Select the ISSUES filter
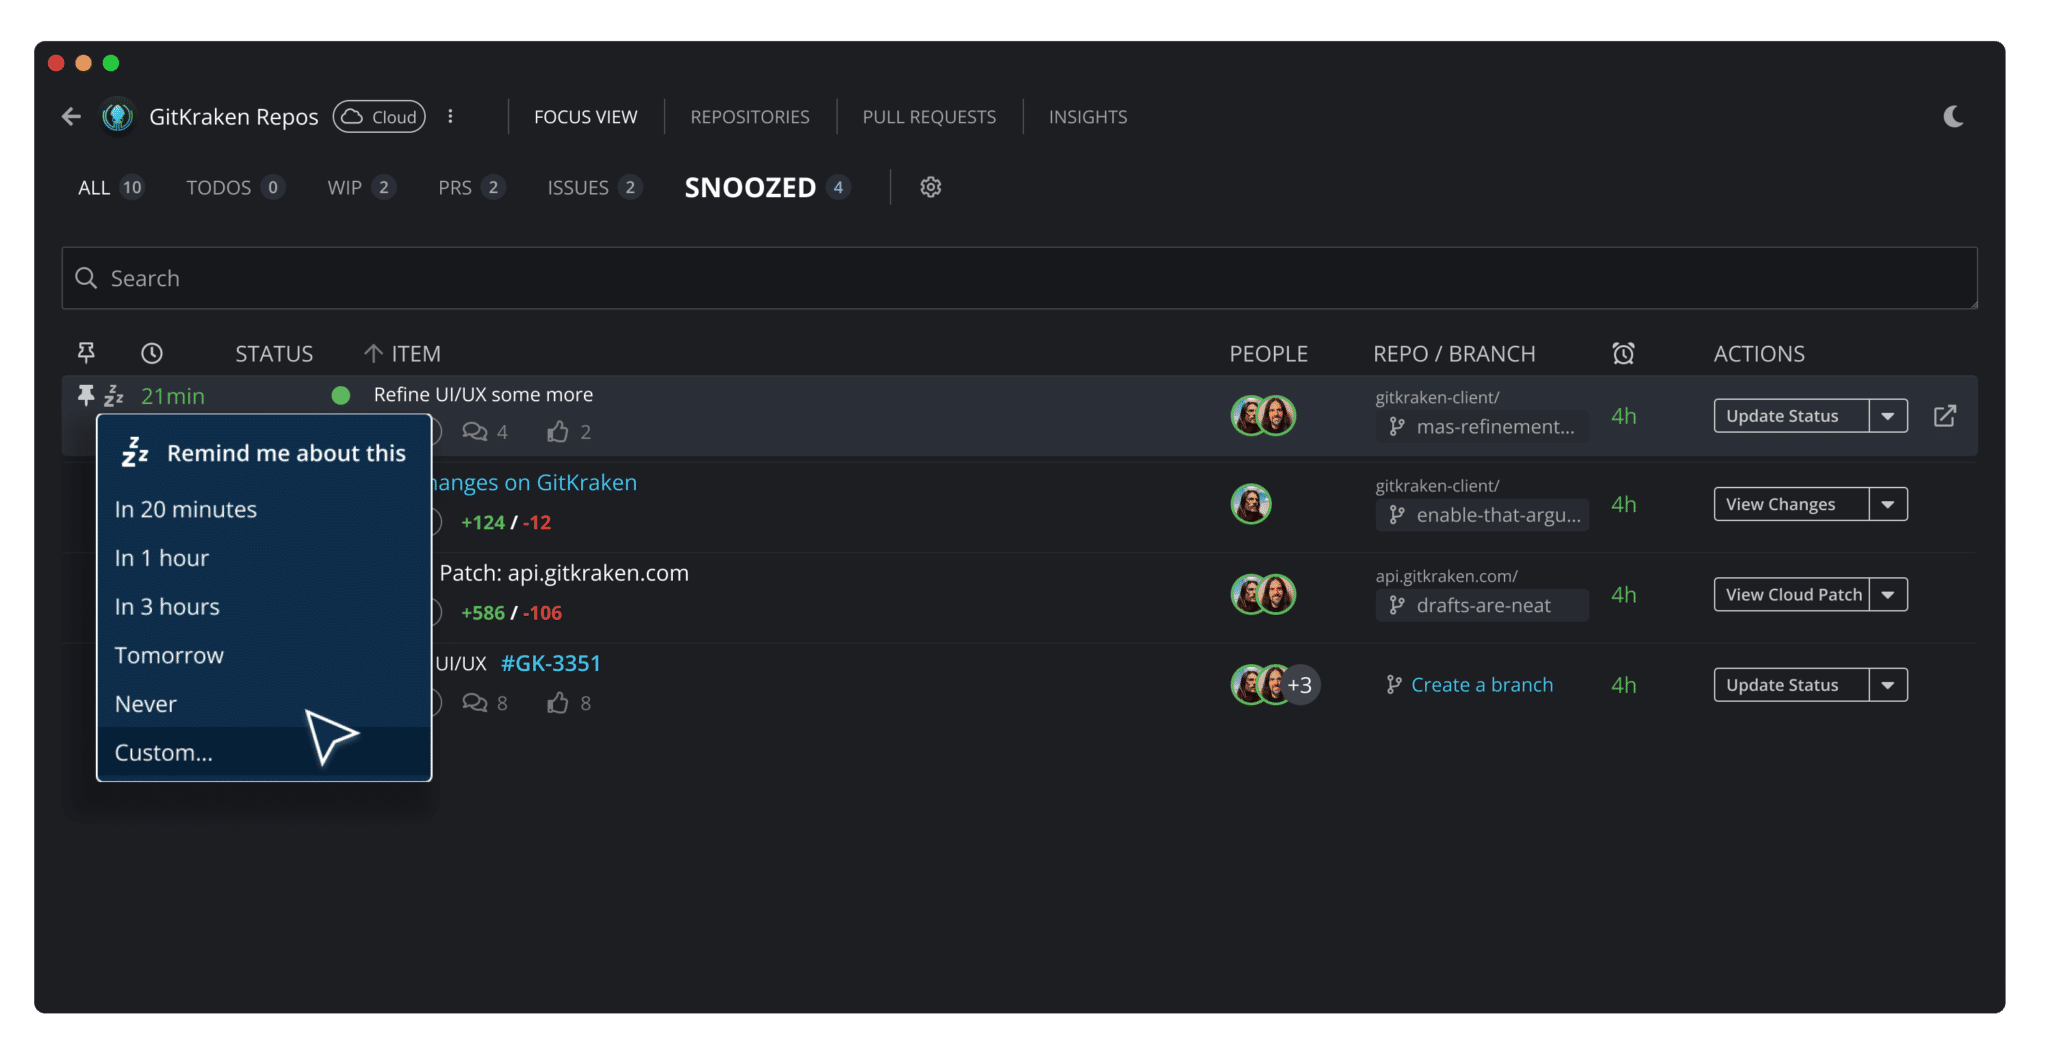Screen dimensions: 2048x1049 point(594,188)
